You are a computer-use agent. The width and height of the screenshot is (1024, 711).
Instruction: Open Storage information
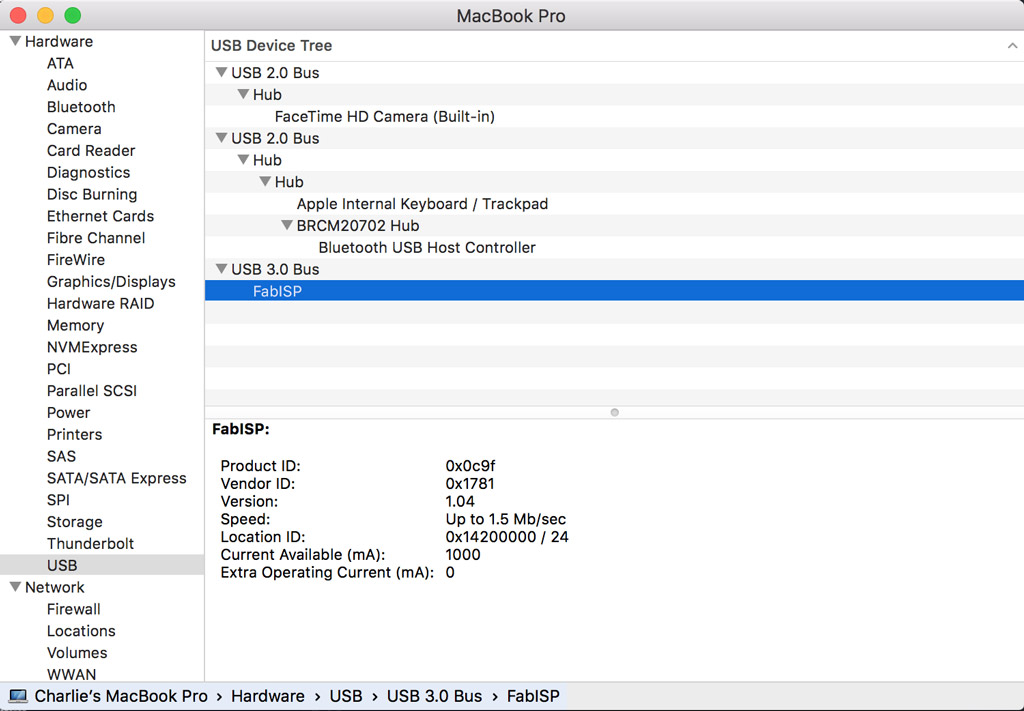pos(74,522)
